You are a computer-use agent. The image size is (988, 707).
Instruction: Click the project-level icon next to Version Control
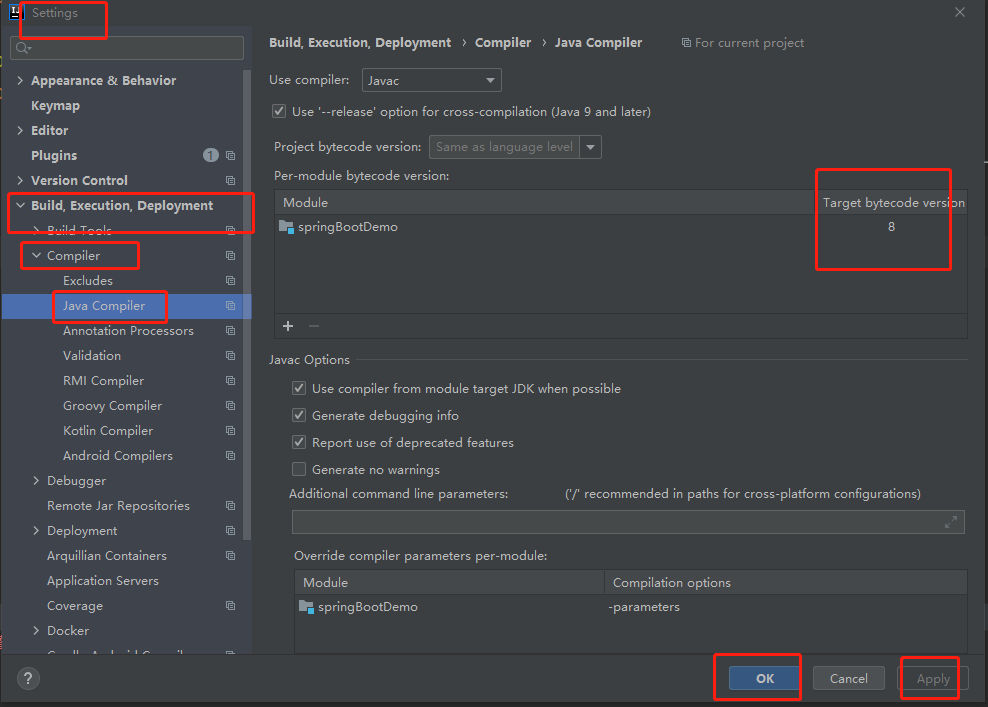(x=231, y=181)
